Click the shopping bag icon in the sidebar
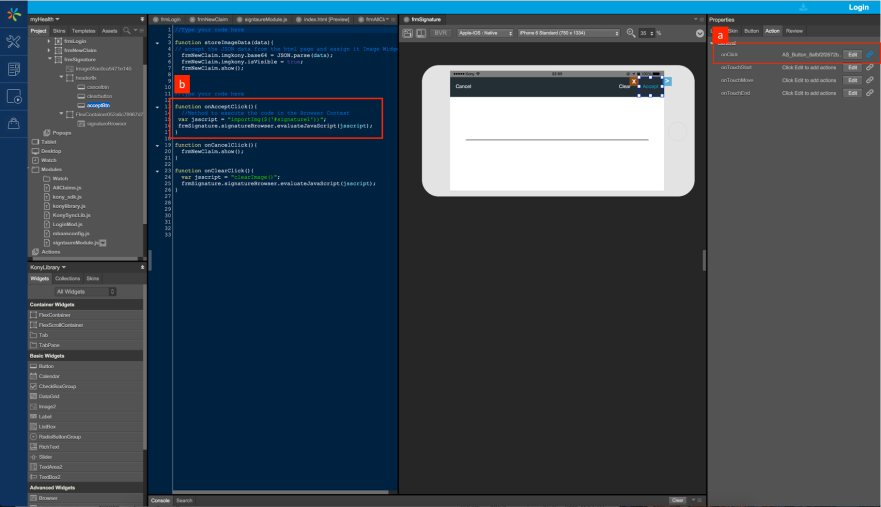 [x=13, y=123]
